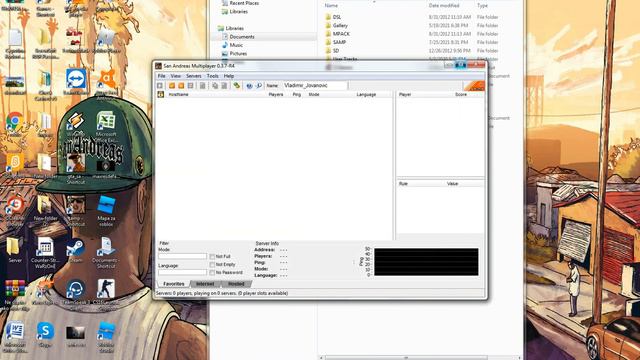Sort servers by the Ping column header
This screenshot has width=640, height=360.
297,94
